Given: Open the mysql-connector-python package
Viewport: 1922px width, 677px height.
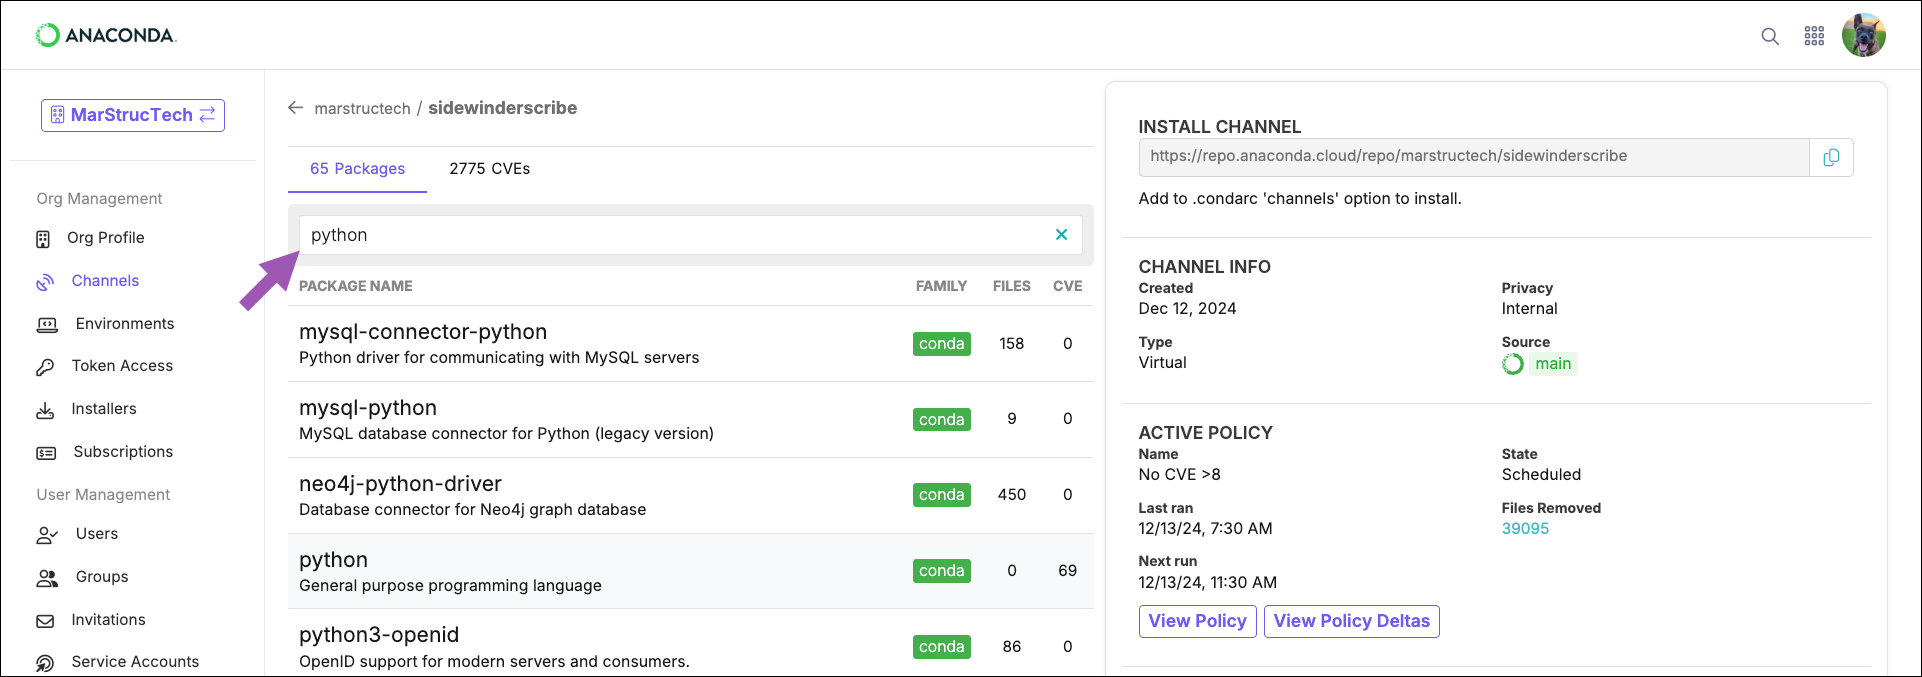Looking at the screenshot, I should coord(423,332).
